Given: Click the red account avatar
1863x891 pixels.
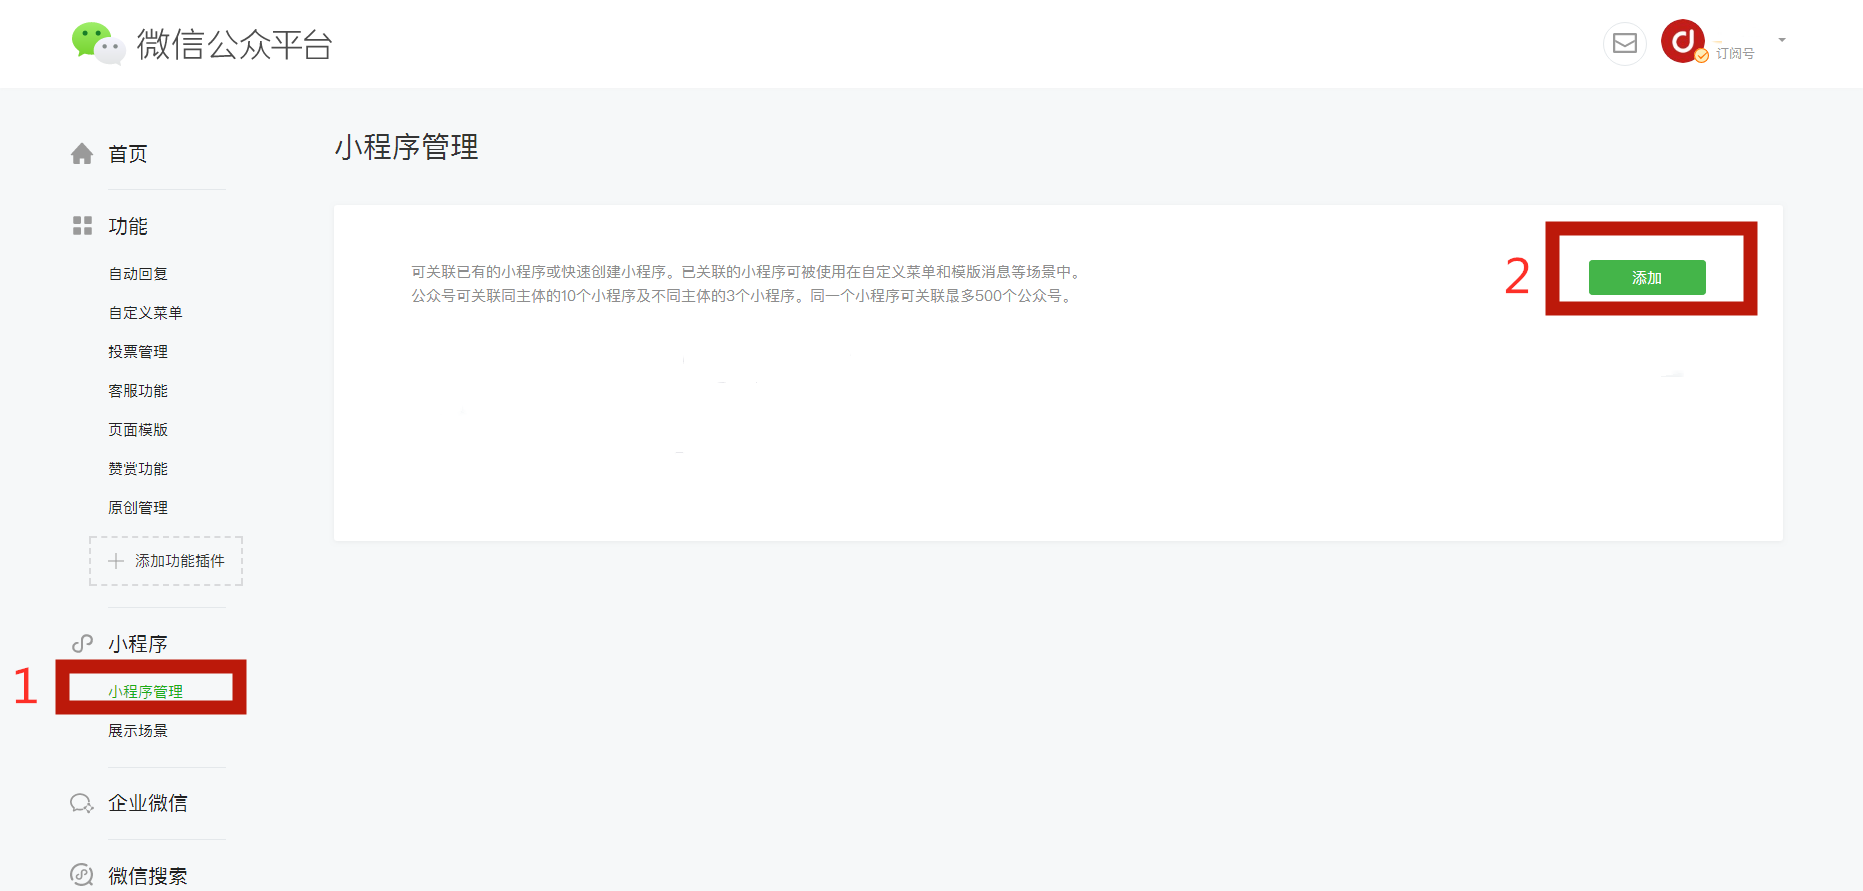Looking at the screenshot, I should coord(1683,41).
